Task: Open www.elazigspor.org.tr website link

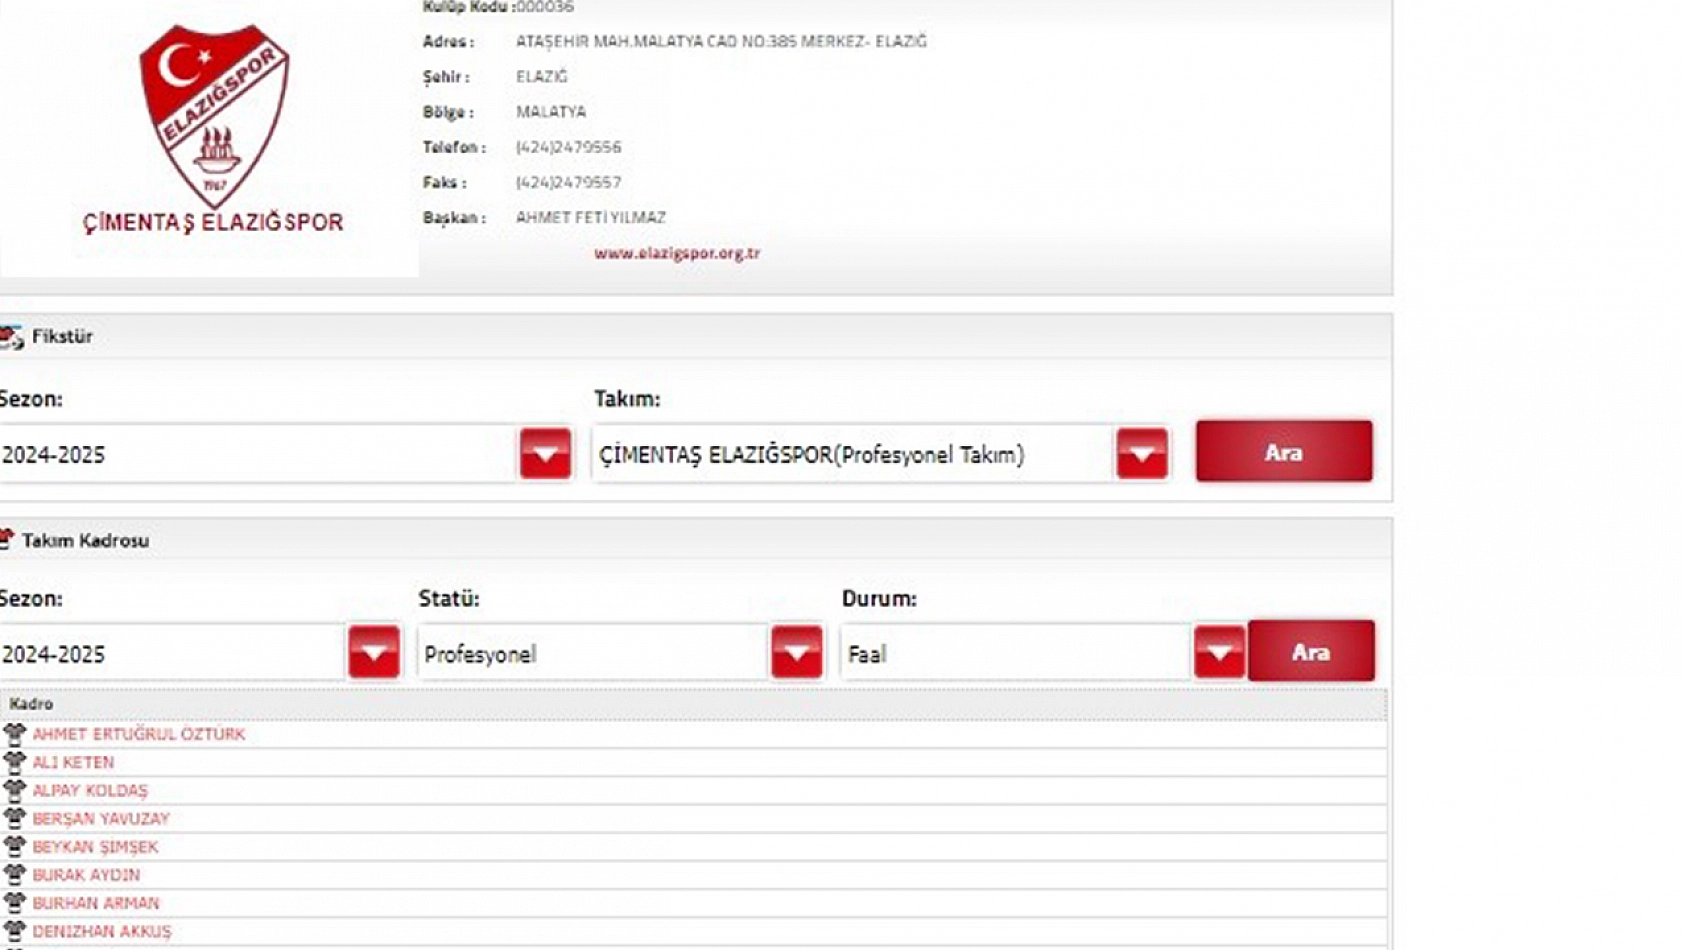Action: 677,253
